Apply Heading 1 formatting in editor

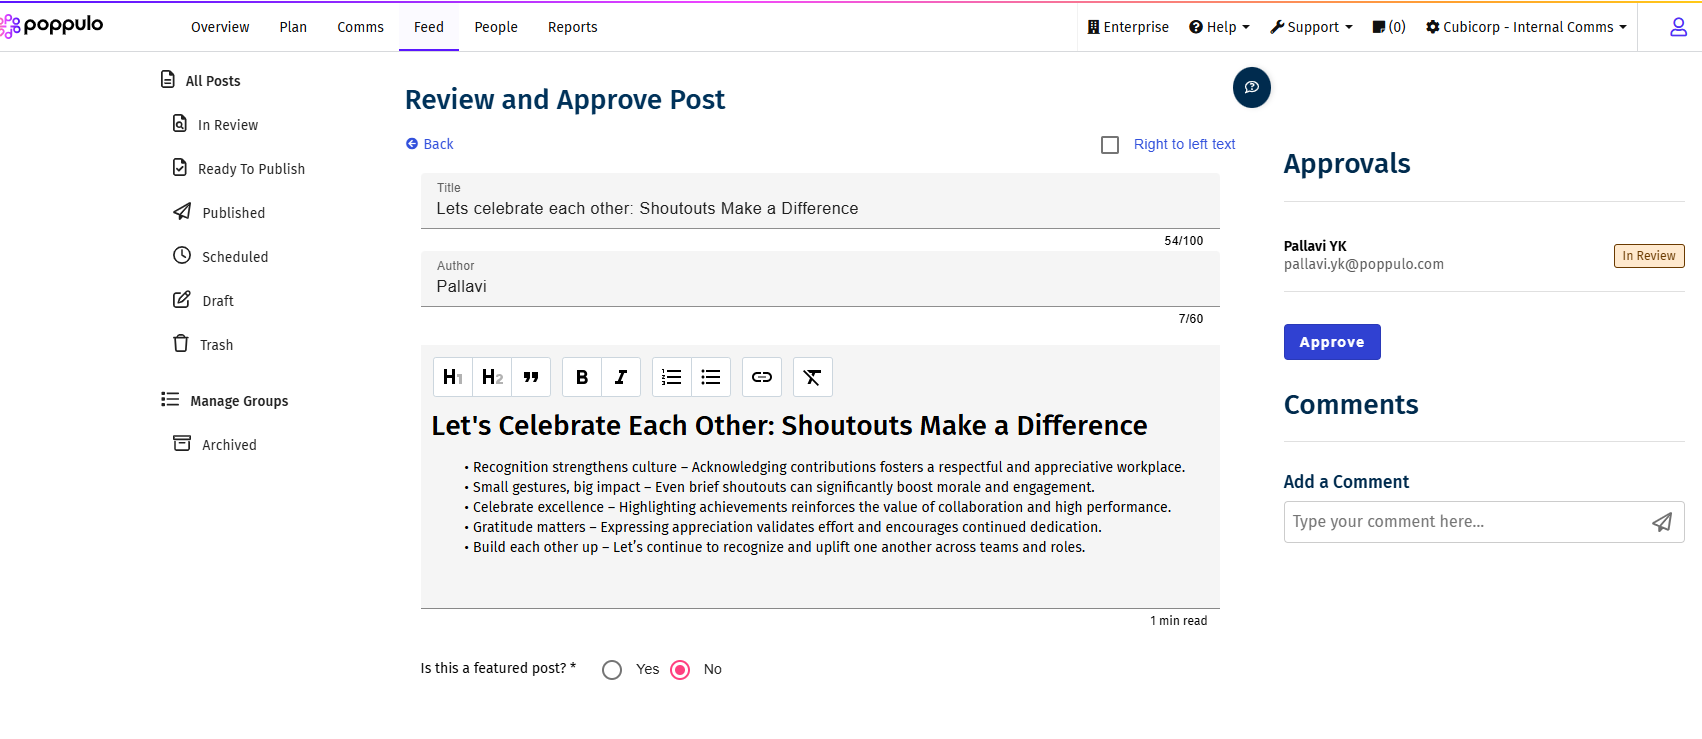pyautogui.click(x=452, y=377)
